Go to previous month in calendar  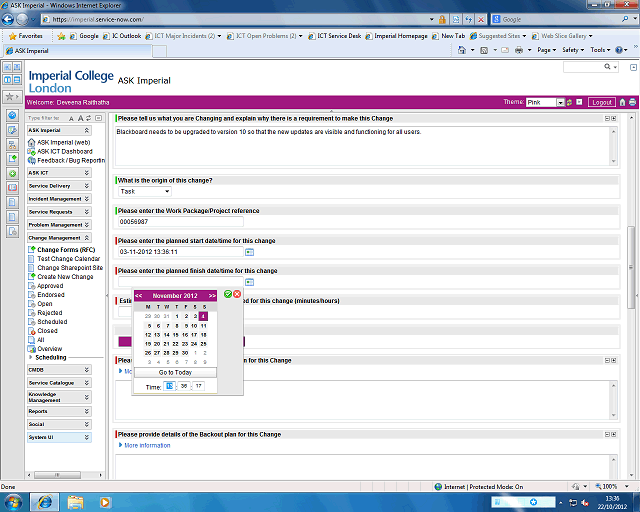point(139,296)
